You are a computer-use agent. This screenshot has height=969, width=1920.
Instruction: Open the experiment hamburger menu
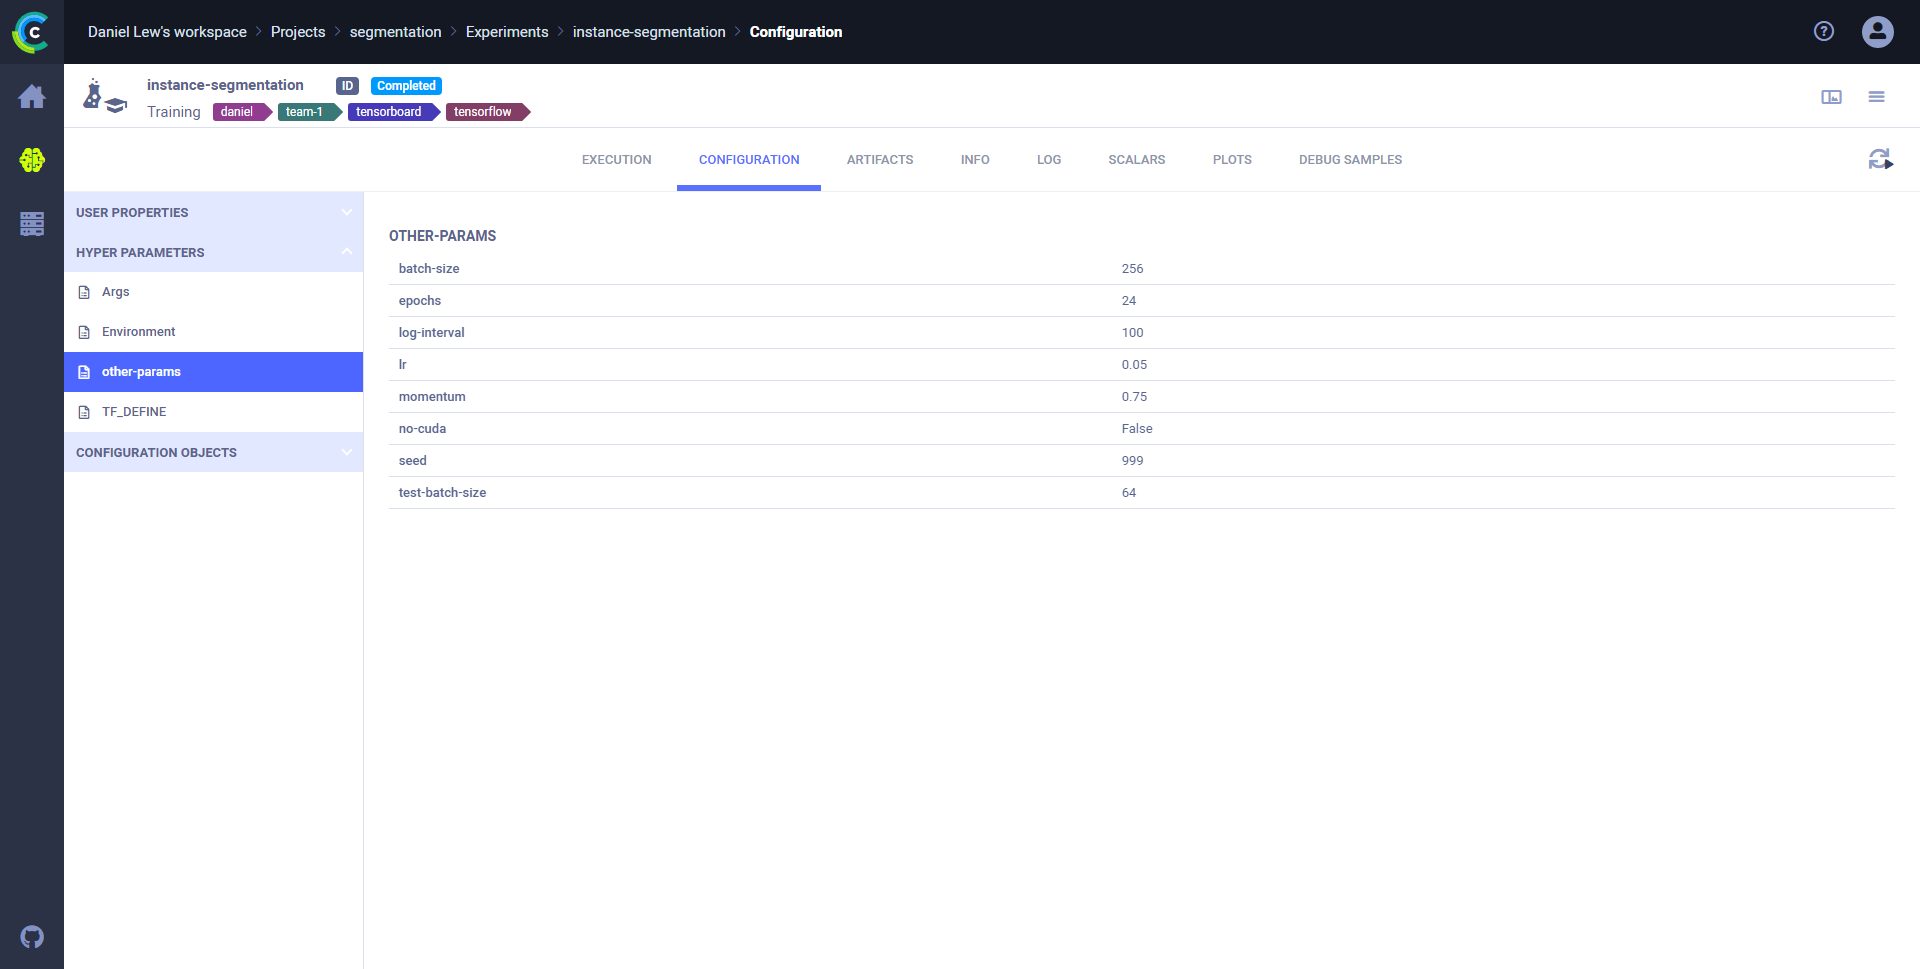[x=1876, y=97]
